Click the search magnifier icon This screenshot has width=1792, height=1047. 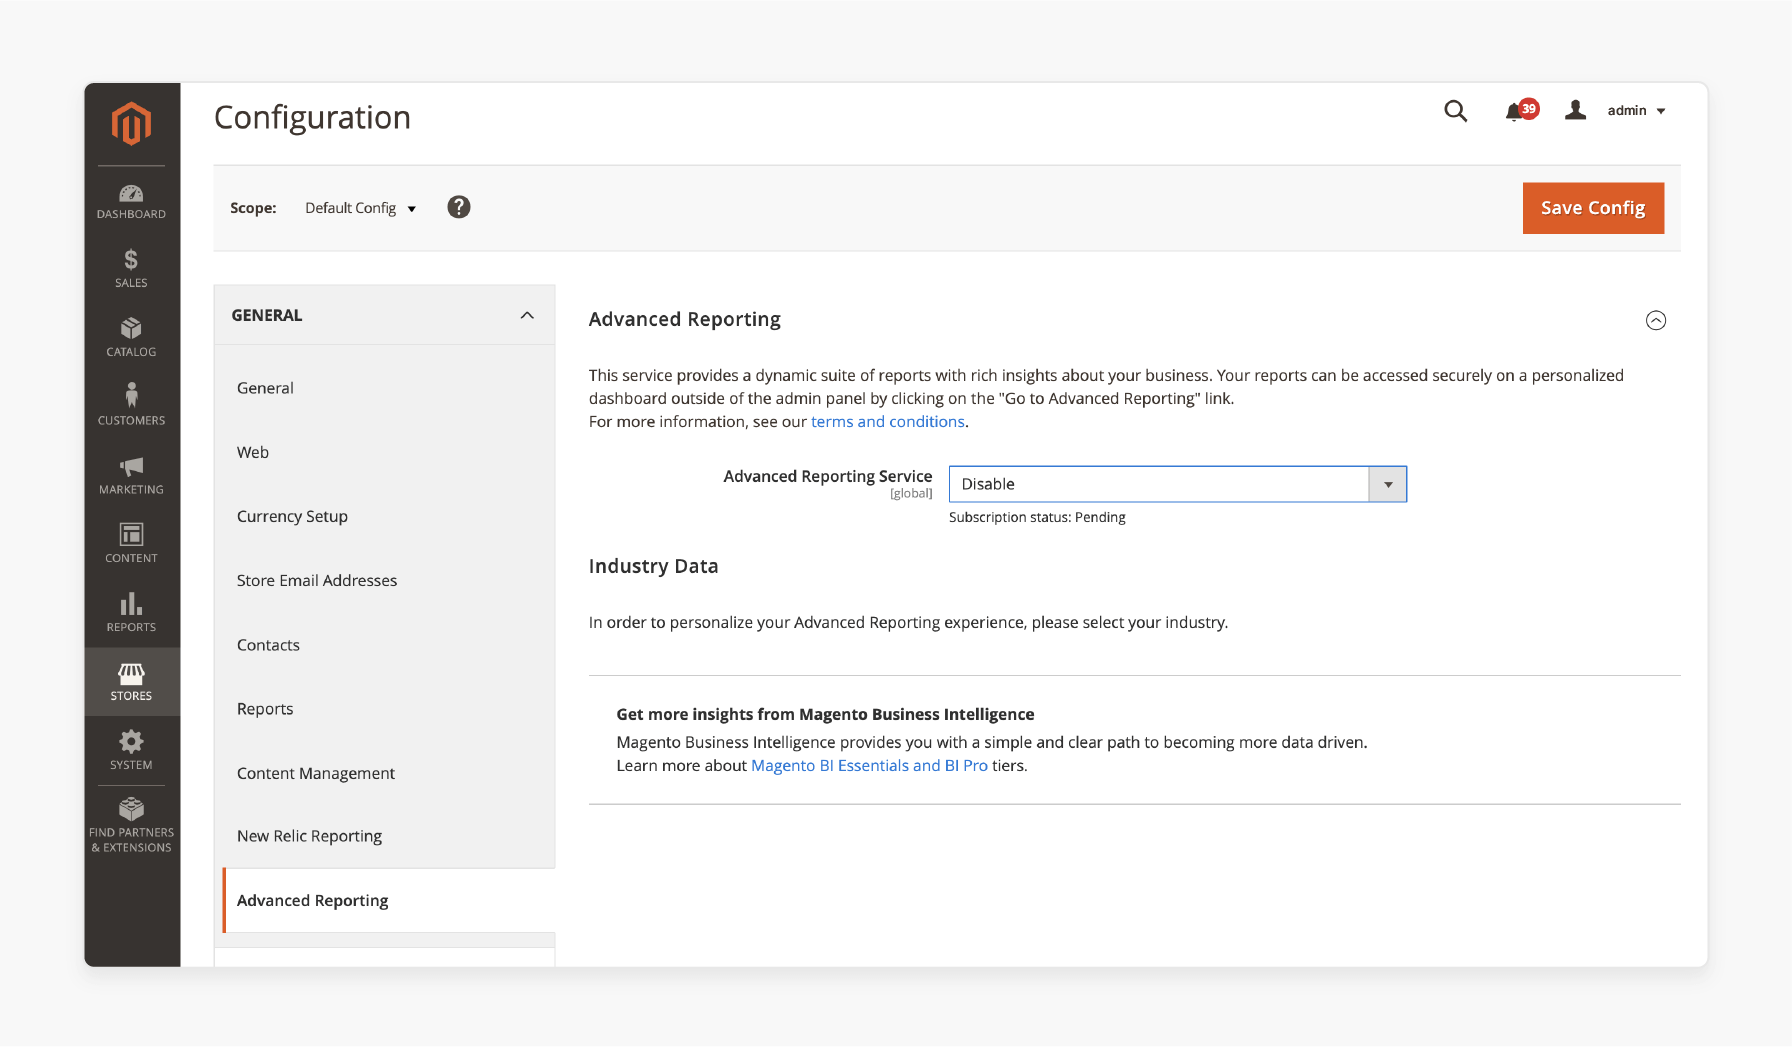coord(1456,111)
